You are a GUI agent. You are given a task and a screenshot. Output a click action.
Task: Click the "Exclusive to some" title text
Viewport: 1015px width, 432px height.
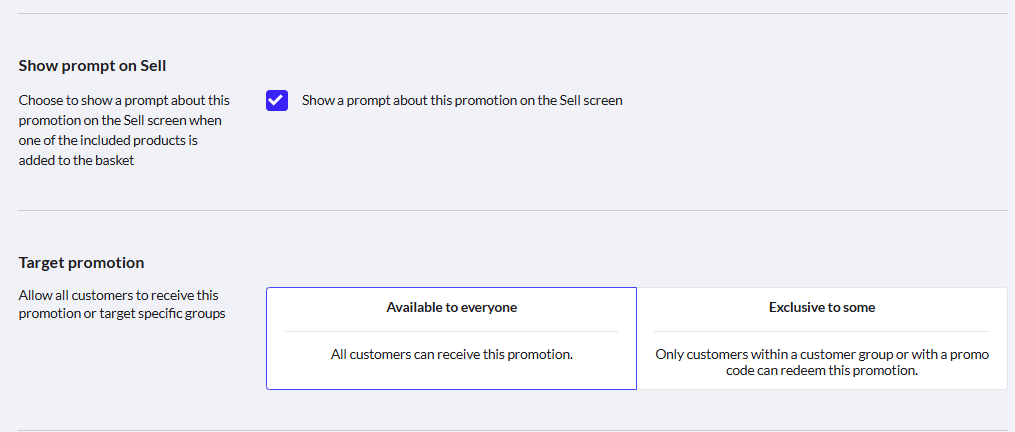(822, 308)
